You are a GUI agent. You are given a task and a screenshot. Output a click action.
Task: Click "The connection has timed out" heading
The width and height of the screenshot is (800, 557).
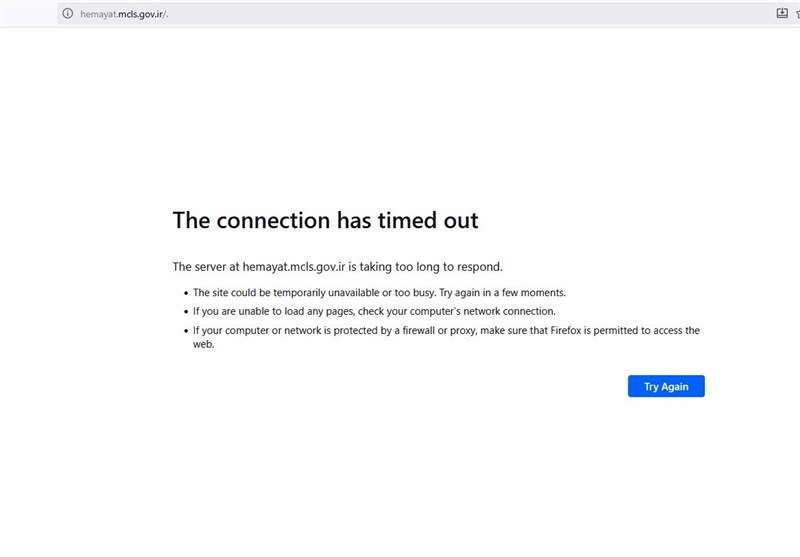pos(325,220)
